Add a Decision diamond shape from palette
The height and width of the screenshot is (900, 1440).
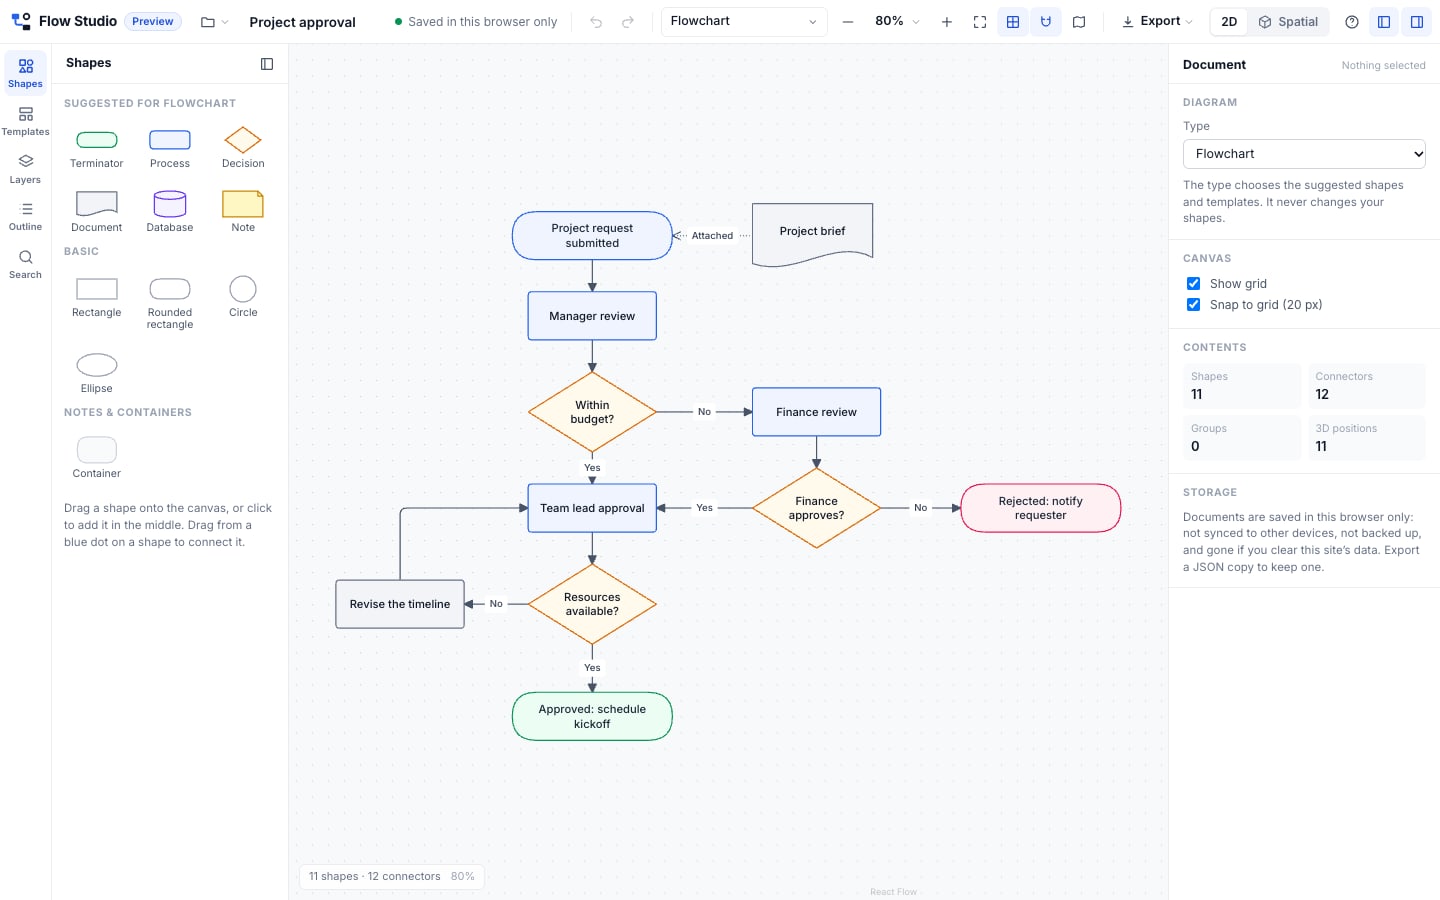tap(243, 148)
